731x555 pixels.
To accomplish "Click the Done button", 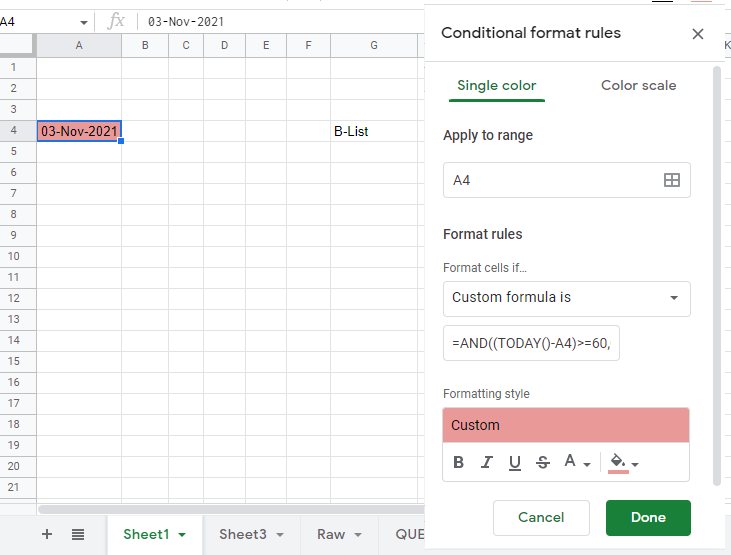I will (648, 518).
